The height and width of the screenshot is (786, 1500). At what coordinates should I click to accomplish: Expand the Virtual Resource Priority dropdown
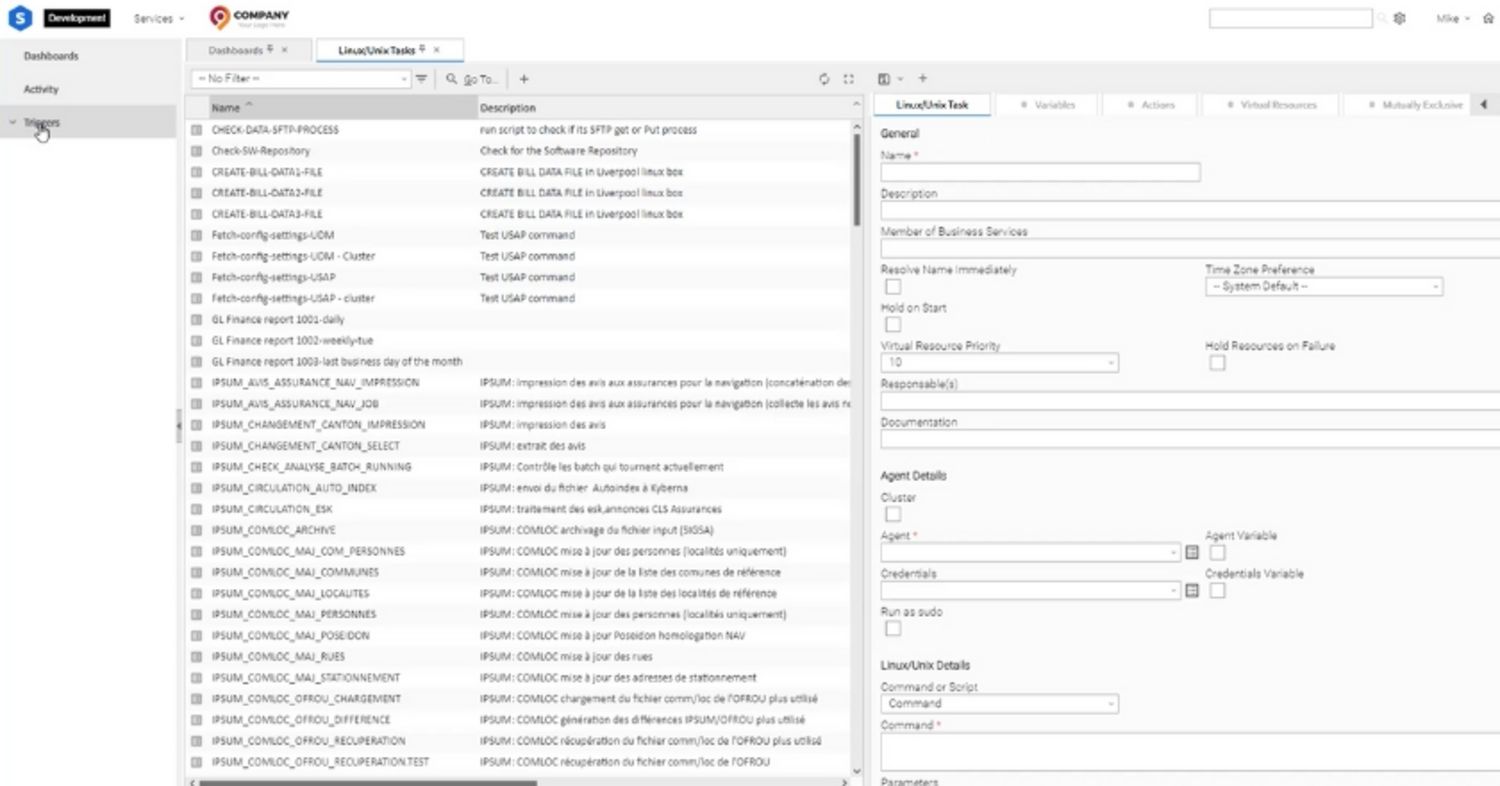[1000, 363]
